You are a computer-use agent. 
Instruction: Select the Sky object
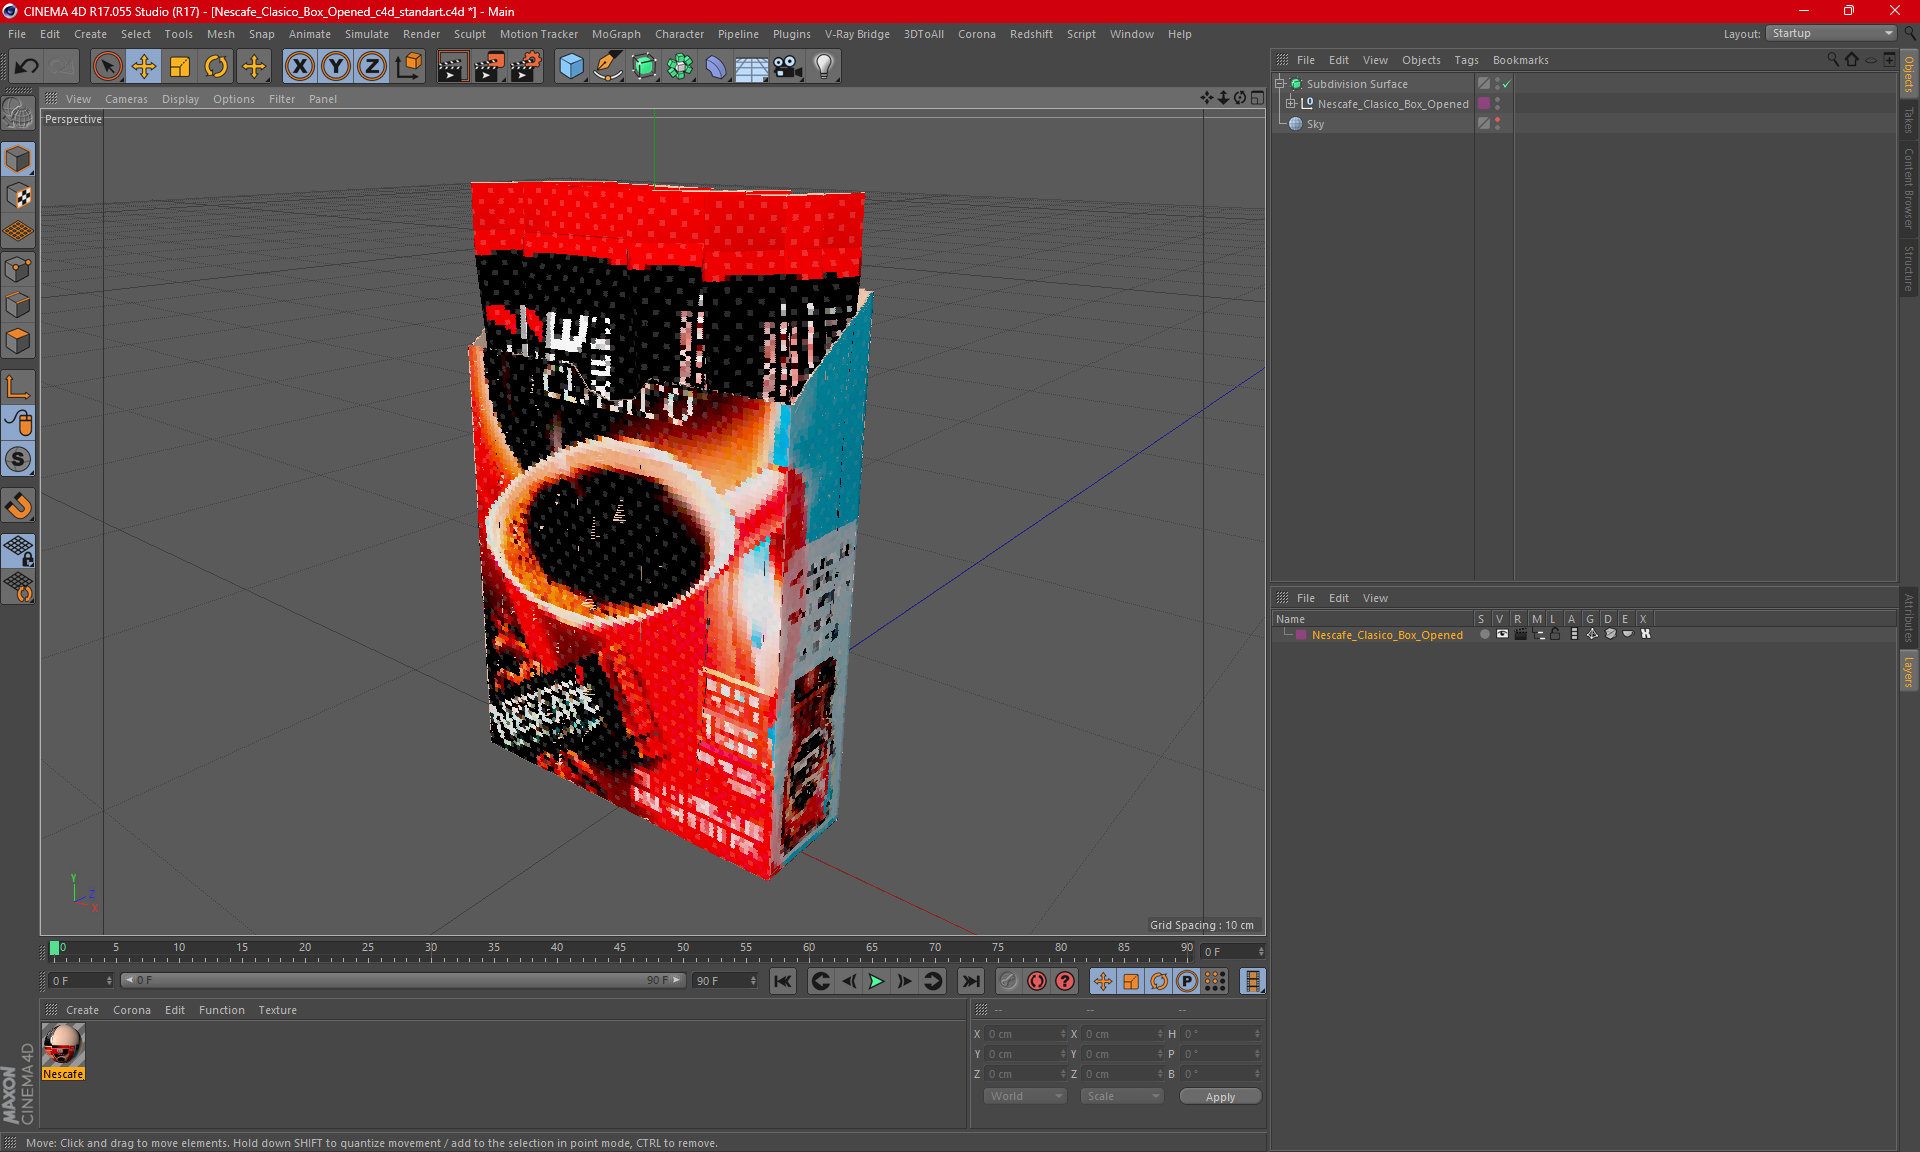pos(1315,124)
